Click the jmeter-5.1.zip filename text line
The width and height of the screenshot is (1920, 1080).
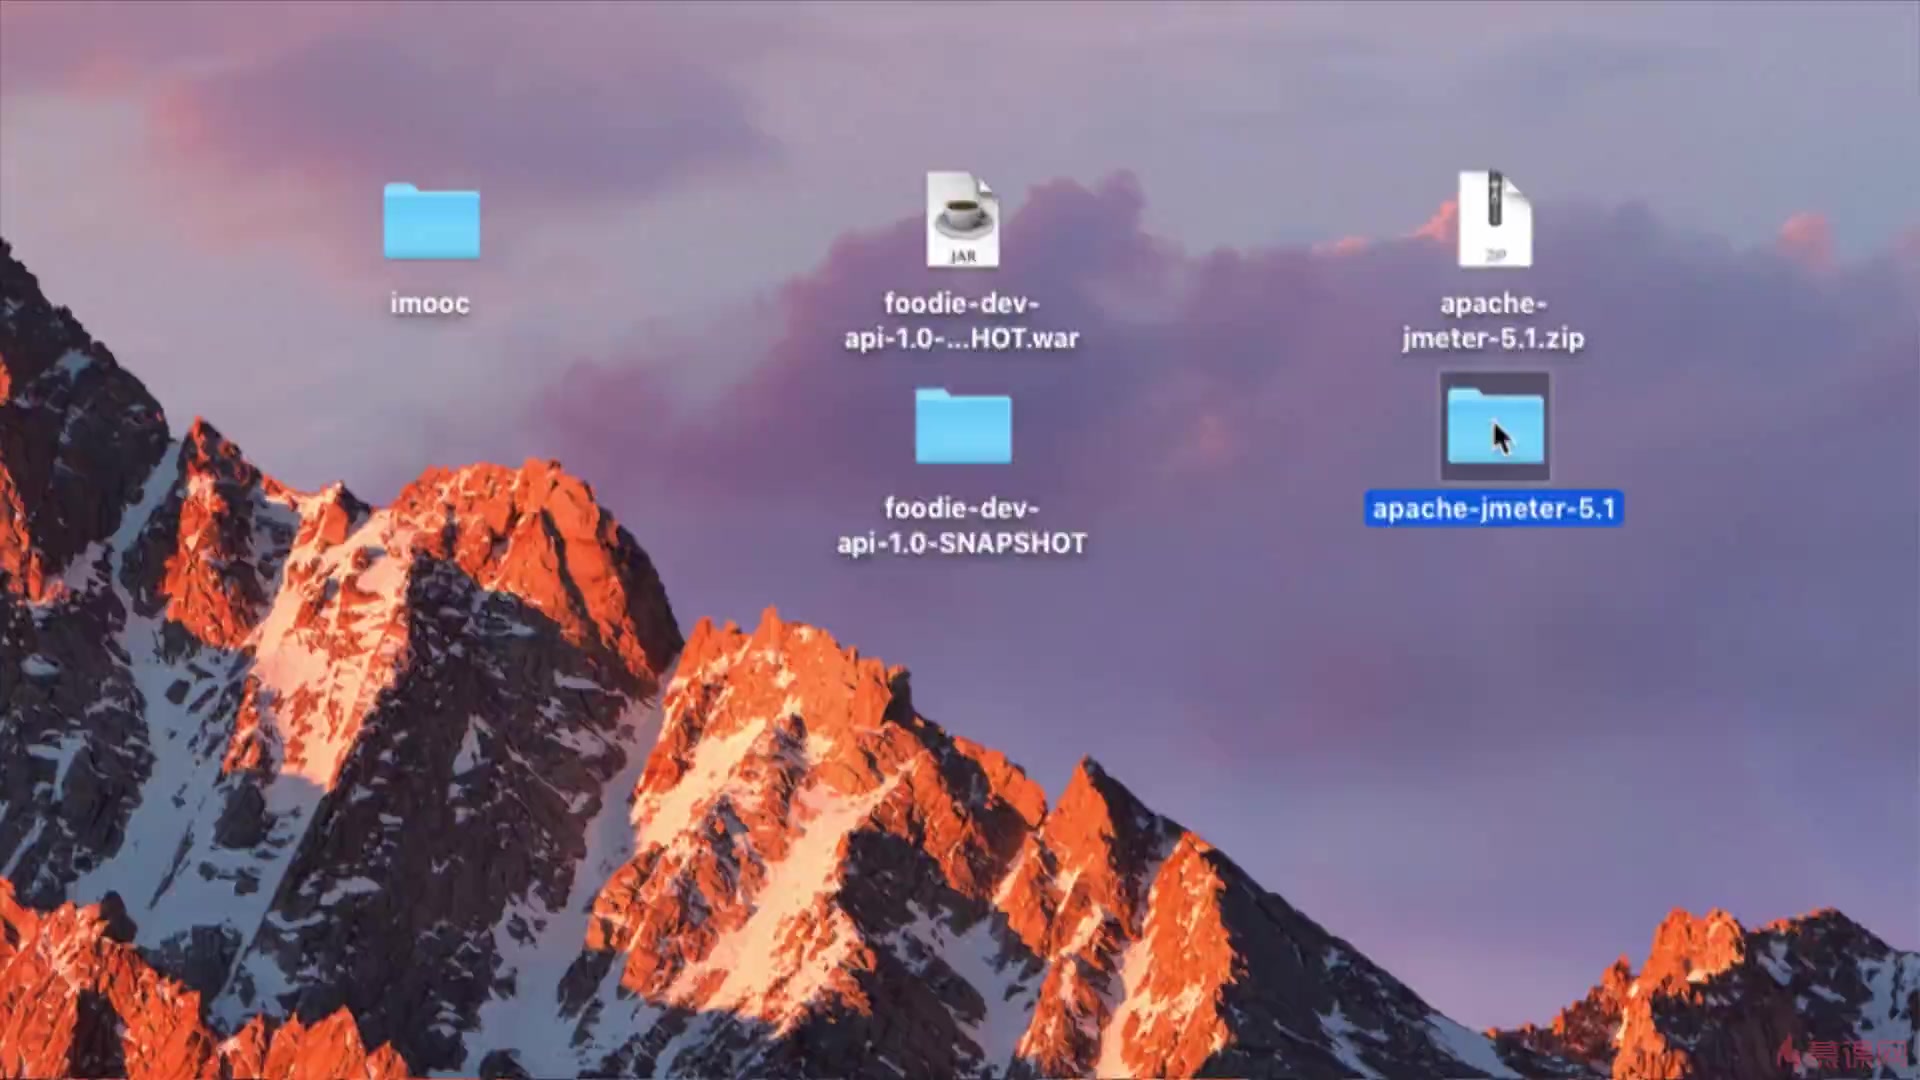[1493, 339]
